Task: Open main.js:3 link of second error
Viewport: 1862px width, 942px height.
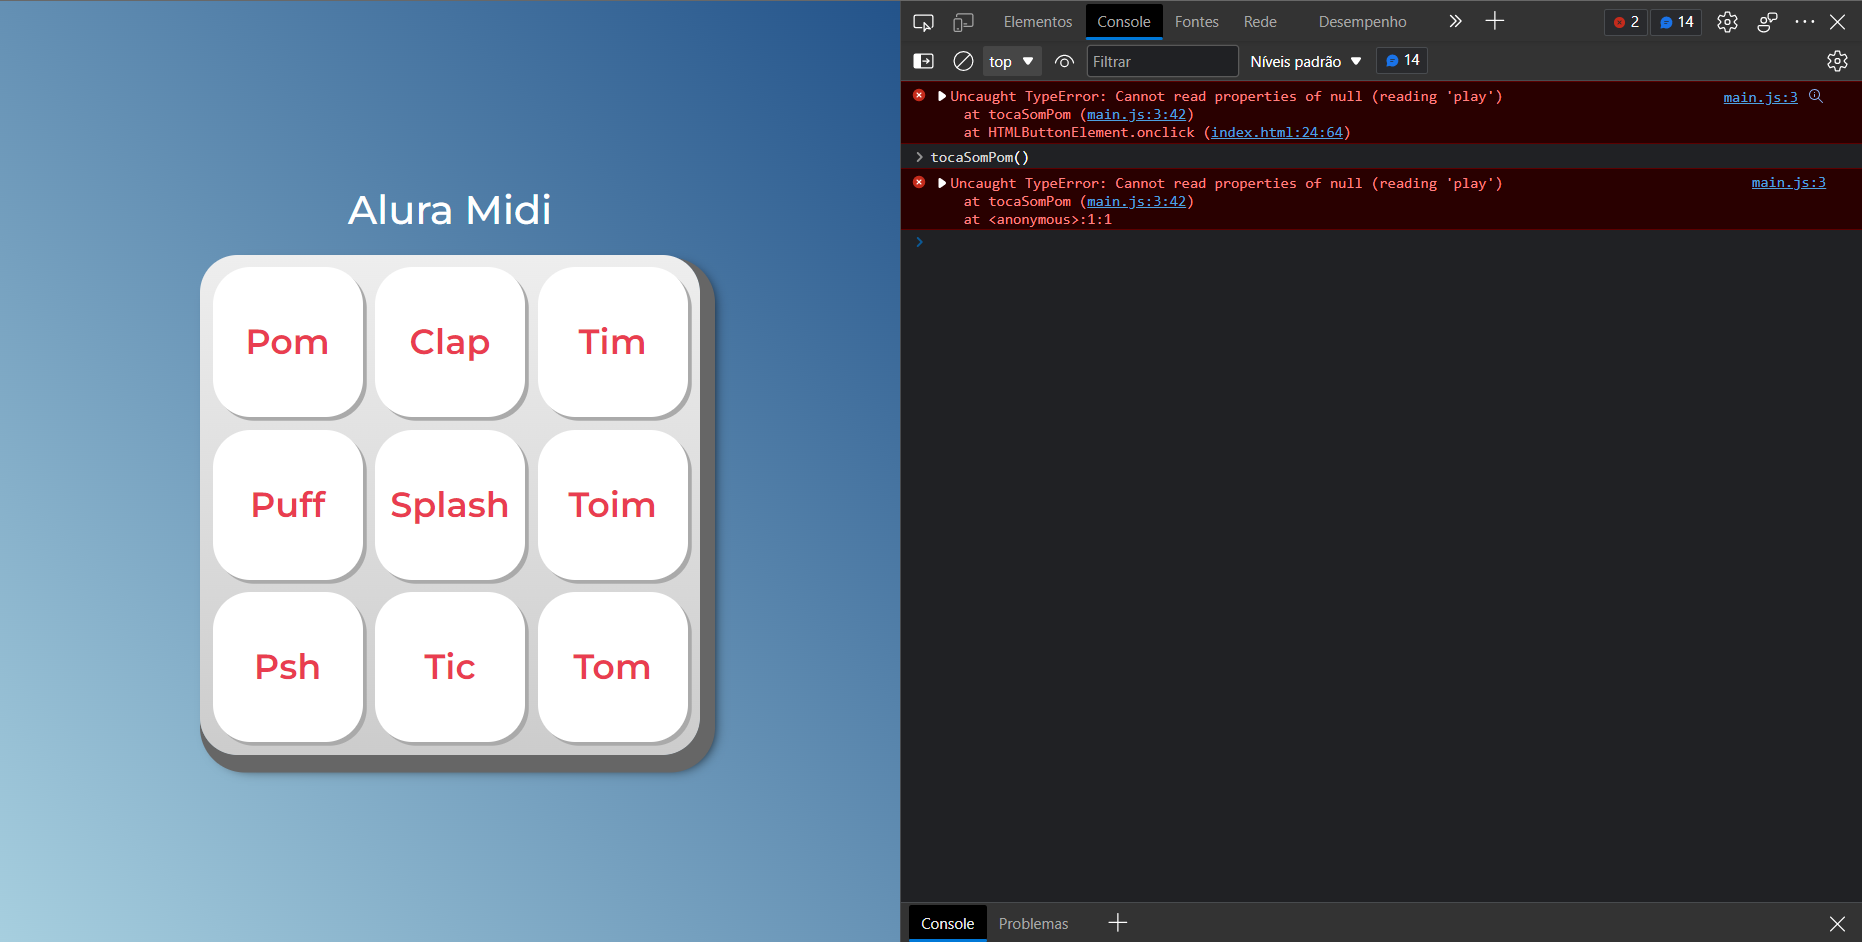Action: point(1788,182)
